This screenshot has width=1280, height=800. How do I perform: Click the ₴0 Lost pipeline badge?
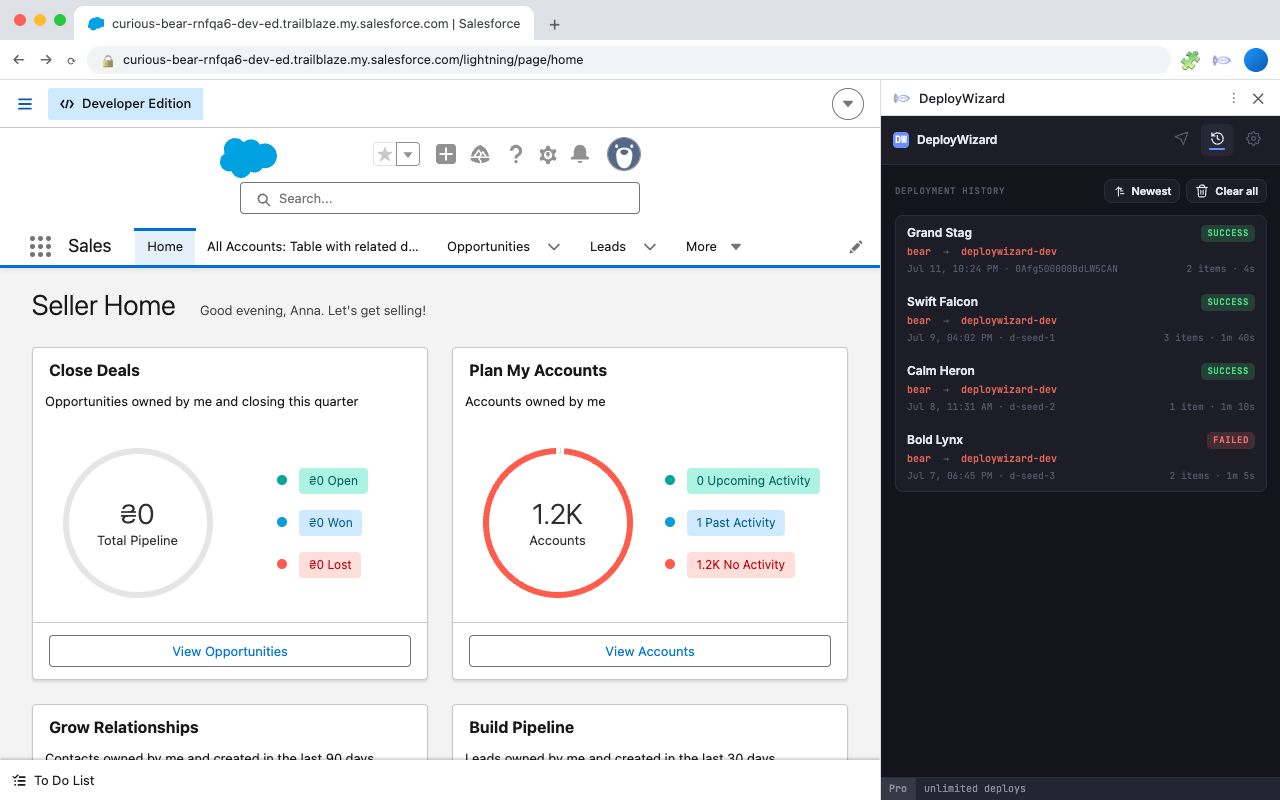330,565
